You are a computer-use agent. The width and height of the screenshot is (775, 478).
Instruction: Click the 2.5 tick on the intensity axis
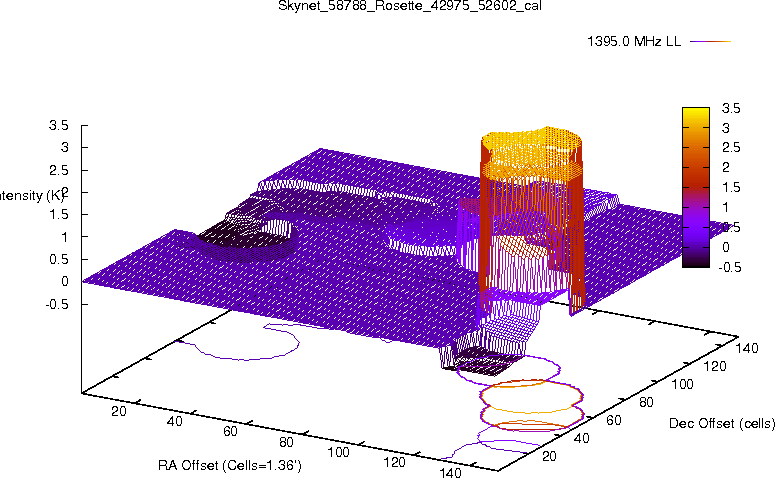(58, 170)
